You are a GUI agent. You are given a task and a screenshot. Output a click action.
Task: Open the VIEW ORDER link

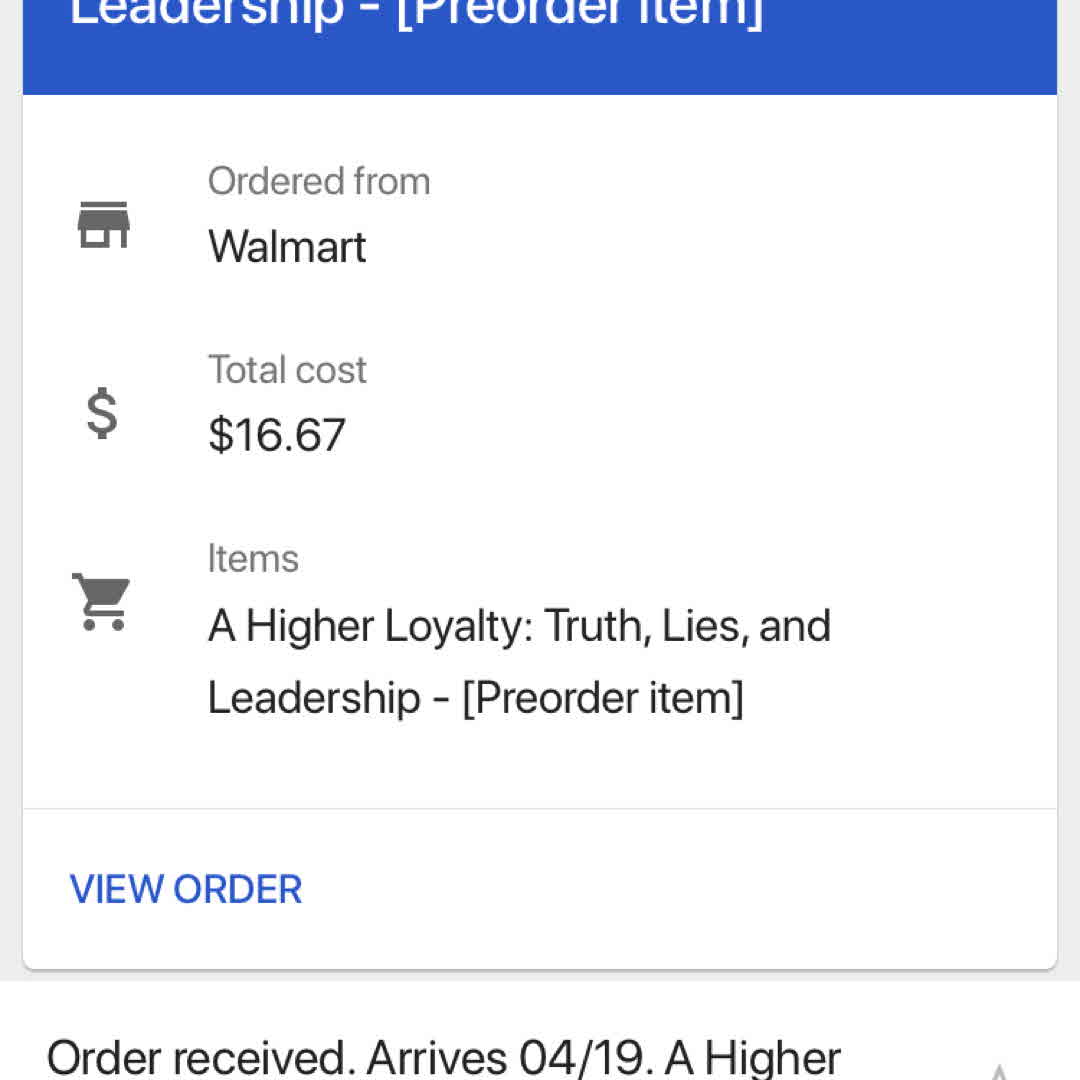pyautogui.click(x=186, y=889)
